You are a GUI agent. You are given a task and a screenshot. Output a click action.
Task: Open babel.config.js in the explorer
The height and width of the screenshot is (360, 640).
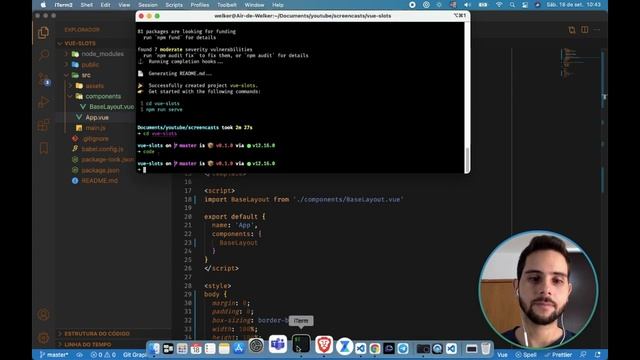click(x=102, y=149)
